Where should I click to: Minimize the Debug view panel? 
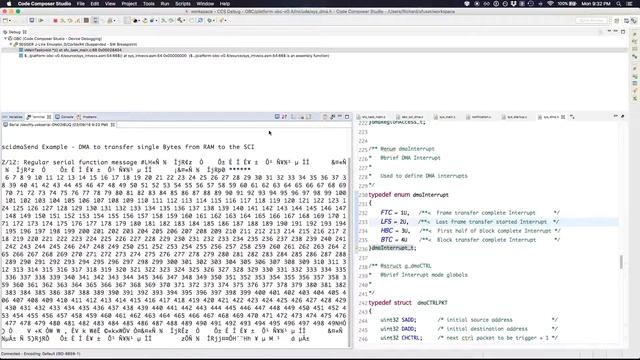(x=616, y=31)
